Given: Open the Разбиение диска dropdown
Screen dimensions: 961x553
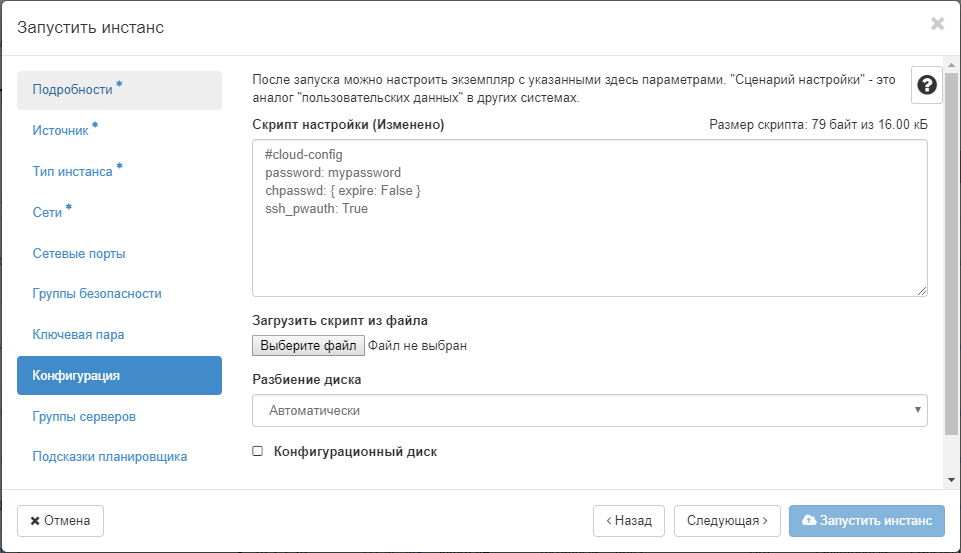Looking at the screenshot, I should (x=590, y=410).
